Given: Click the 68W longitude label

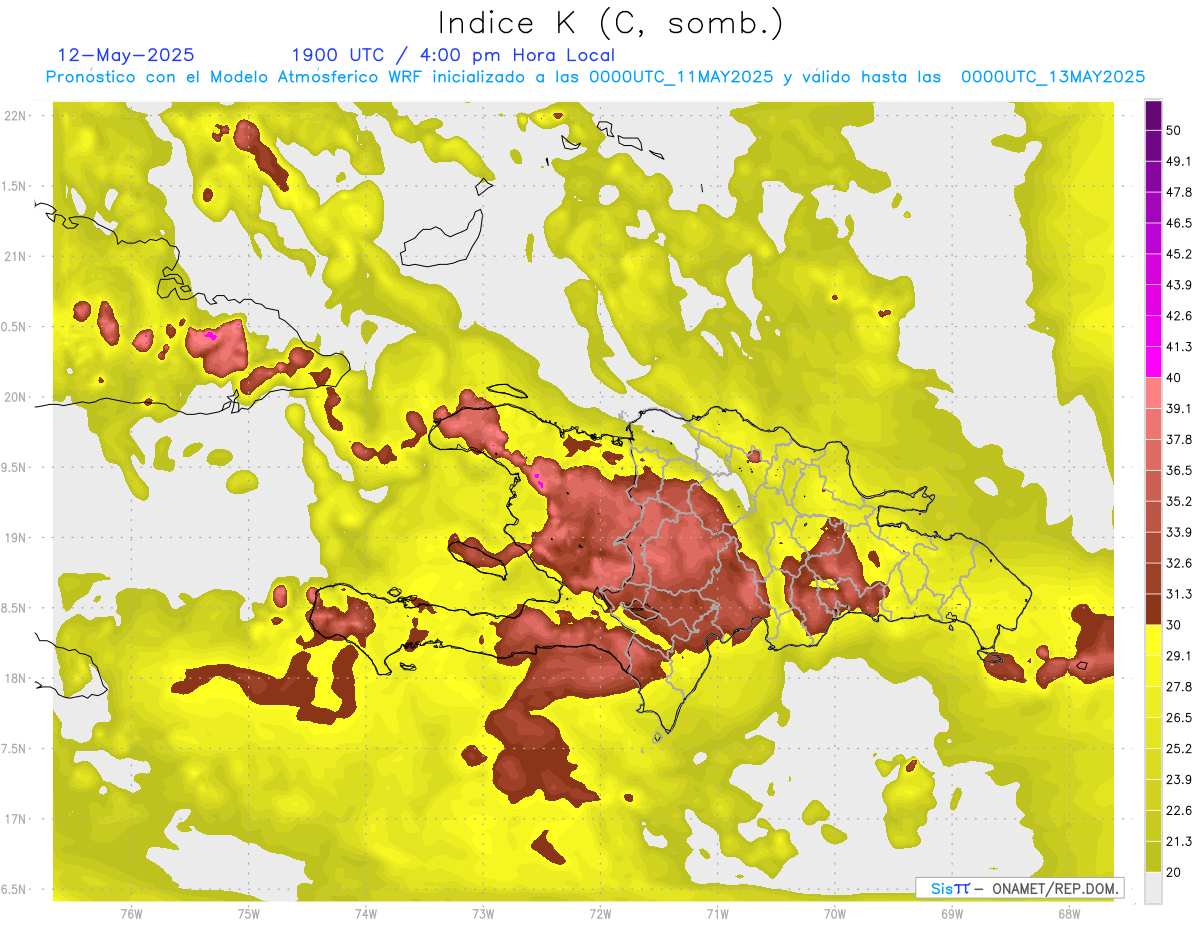Looking at the screenshot, I should pos(1069,913).
